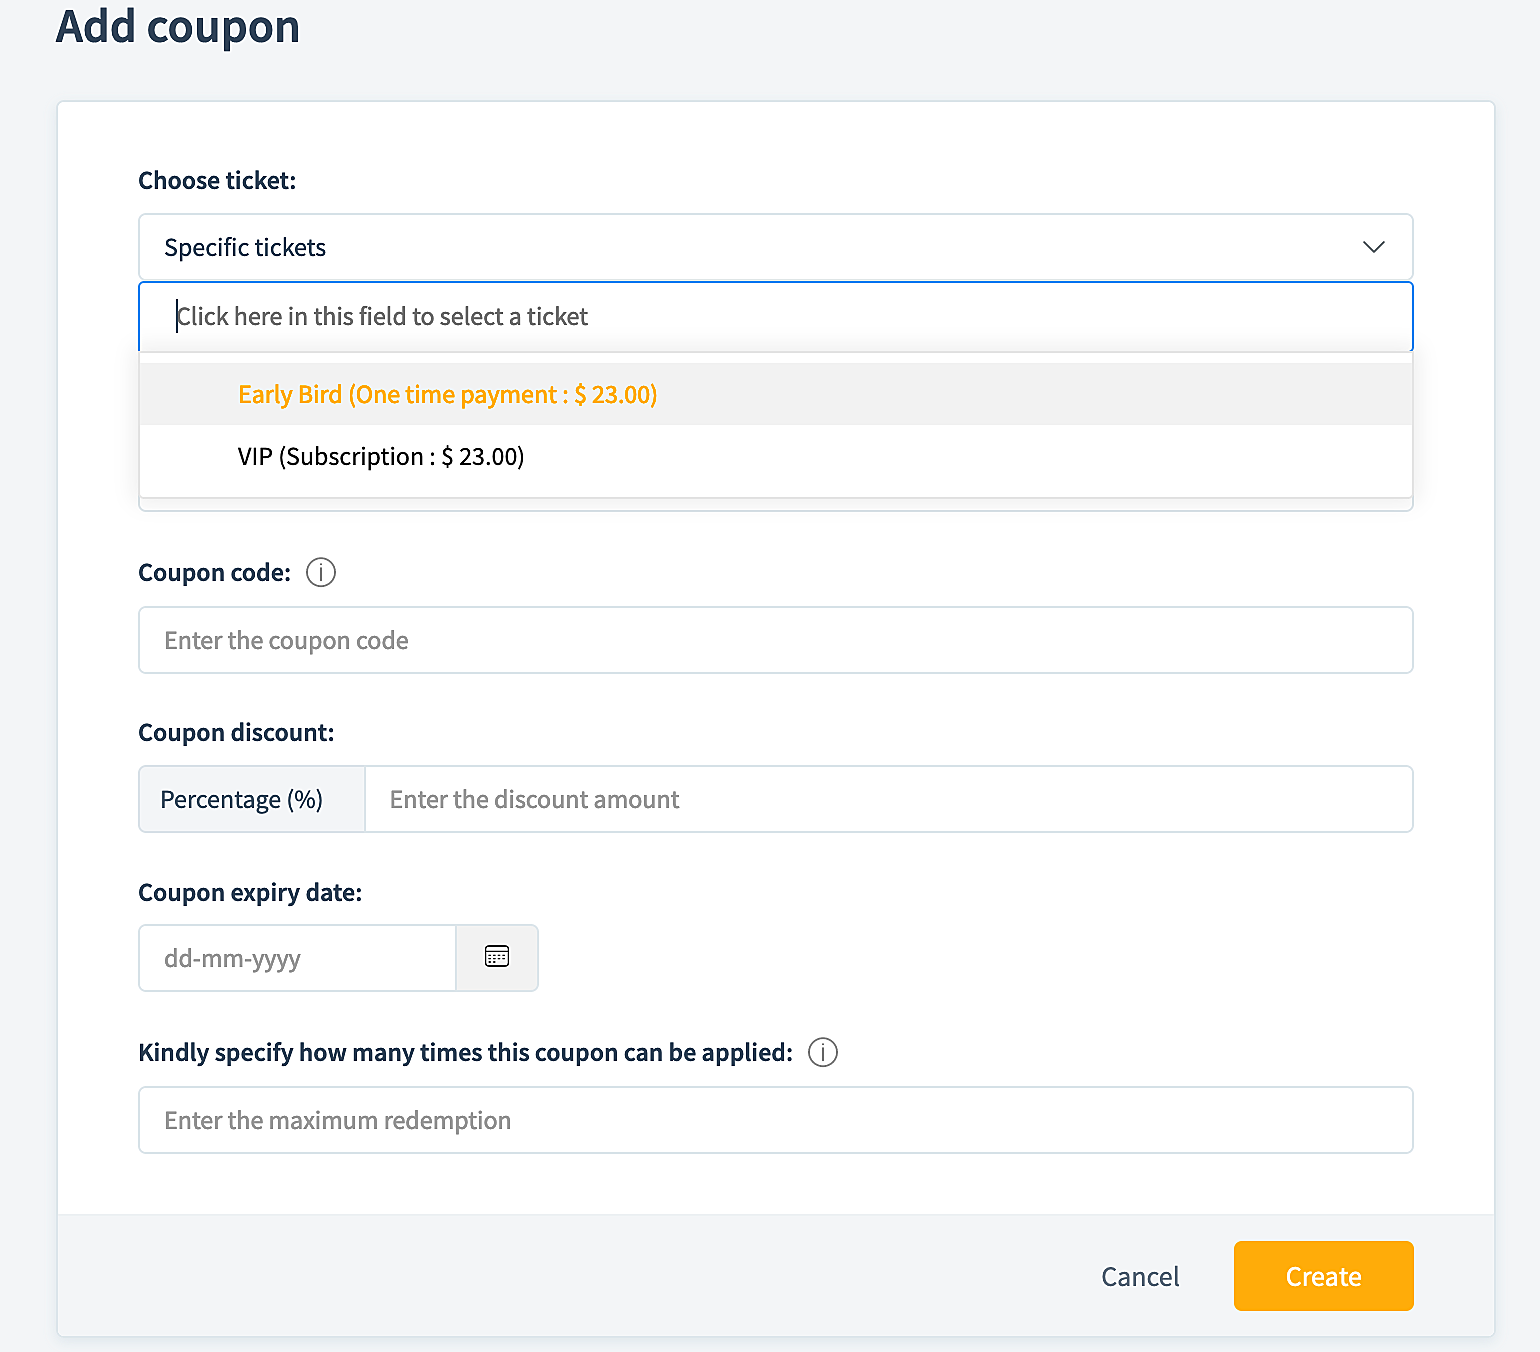The height and width of the screenshot is (1352, 1540).
Task: Click the "Add coupon" page heading
Action: pyautogui.click(x=178, y=27)
